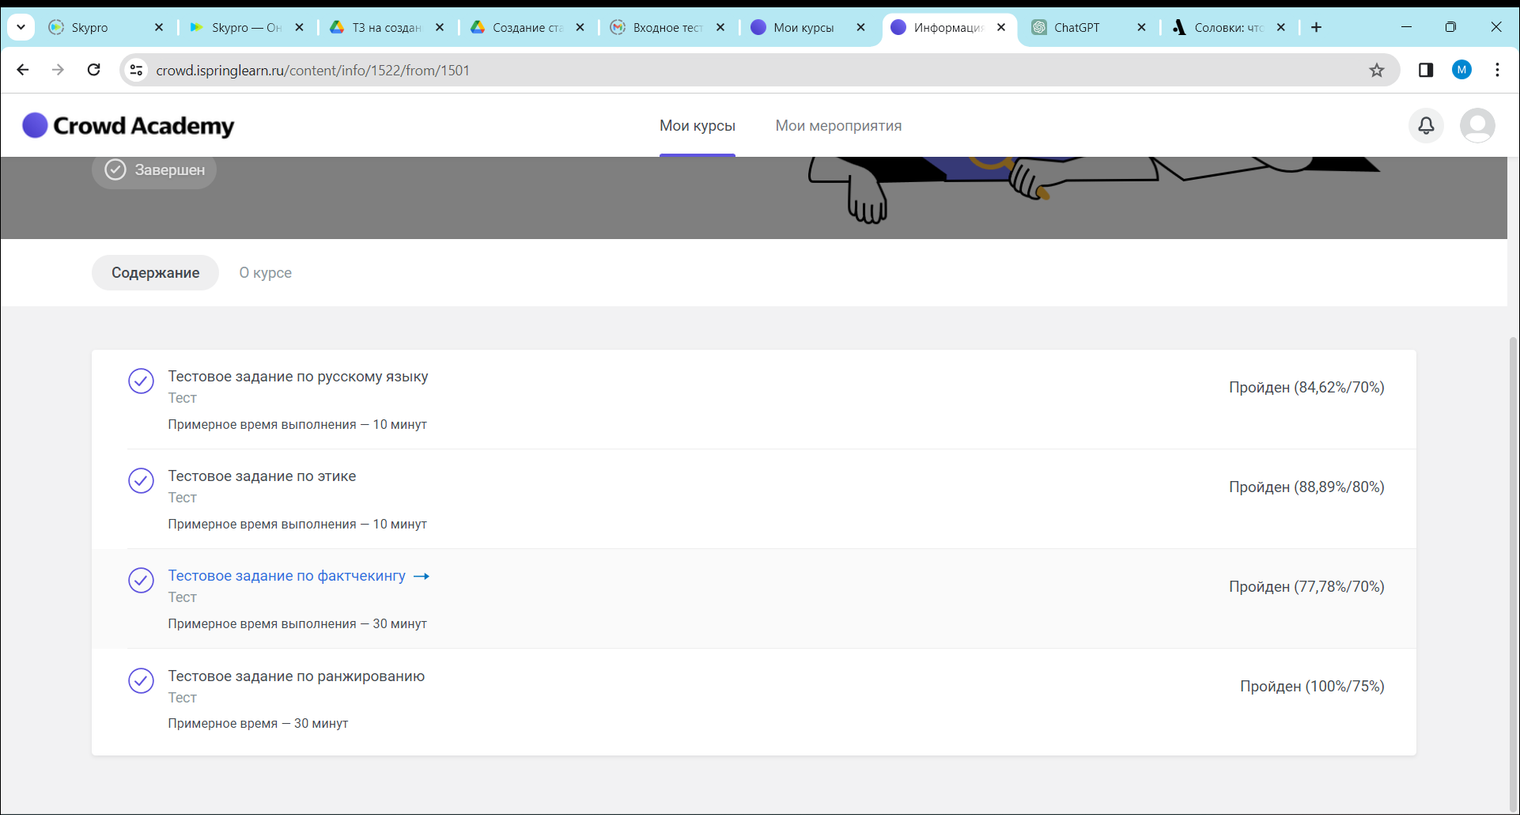Open the browser side panel icon
This screenshot has width=1520, height=815.
tap(1426, 70)
